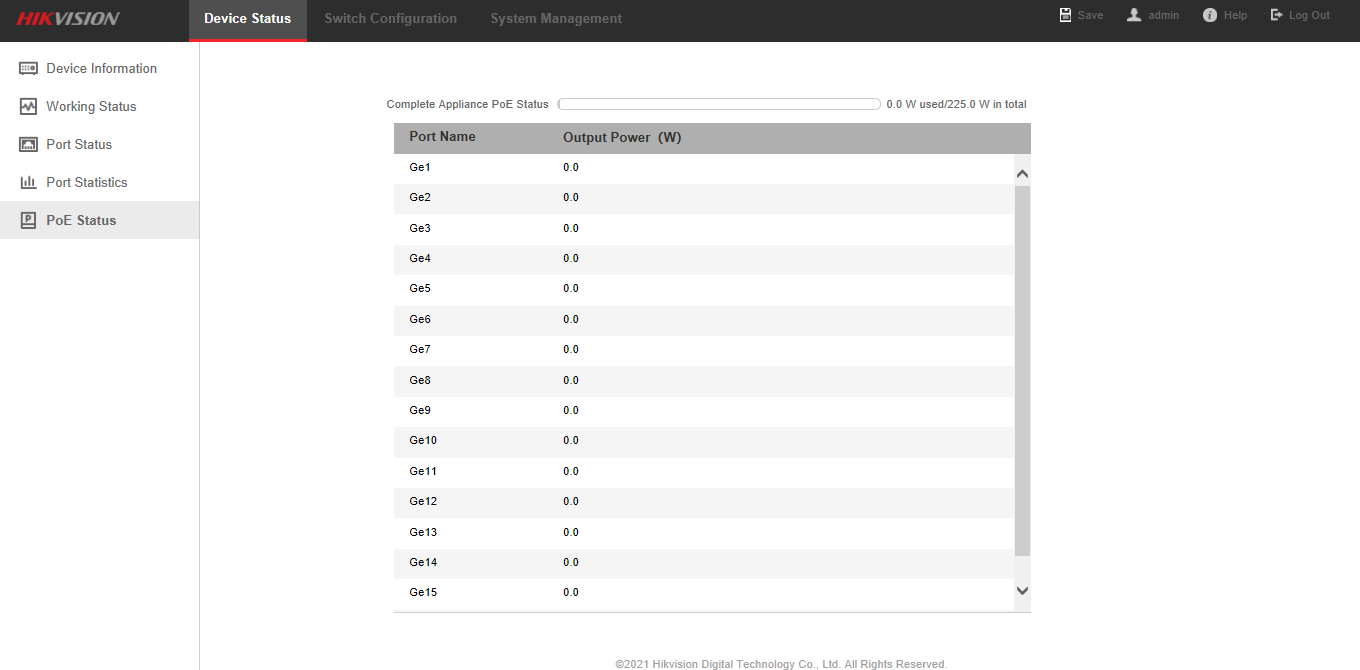Screen dimensions: 1360x670
Task: Click the Complete Appliance PoE progress bar
Action: 718,104
